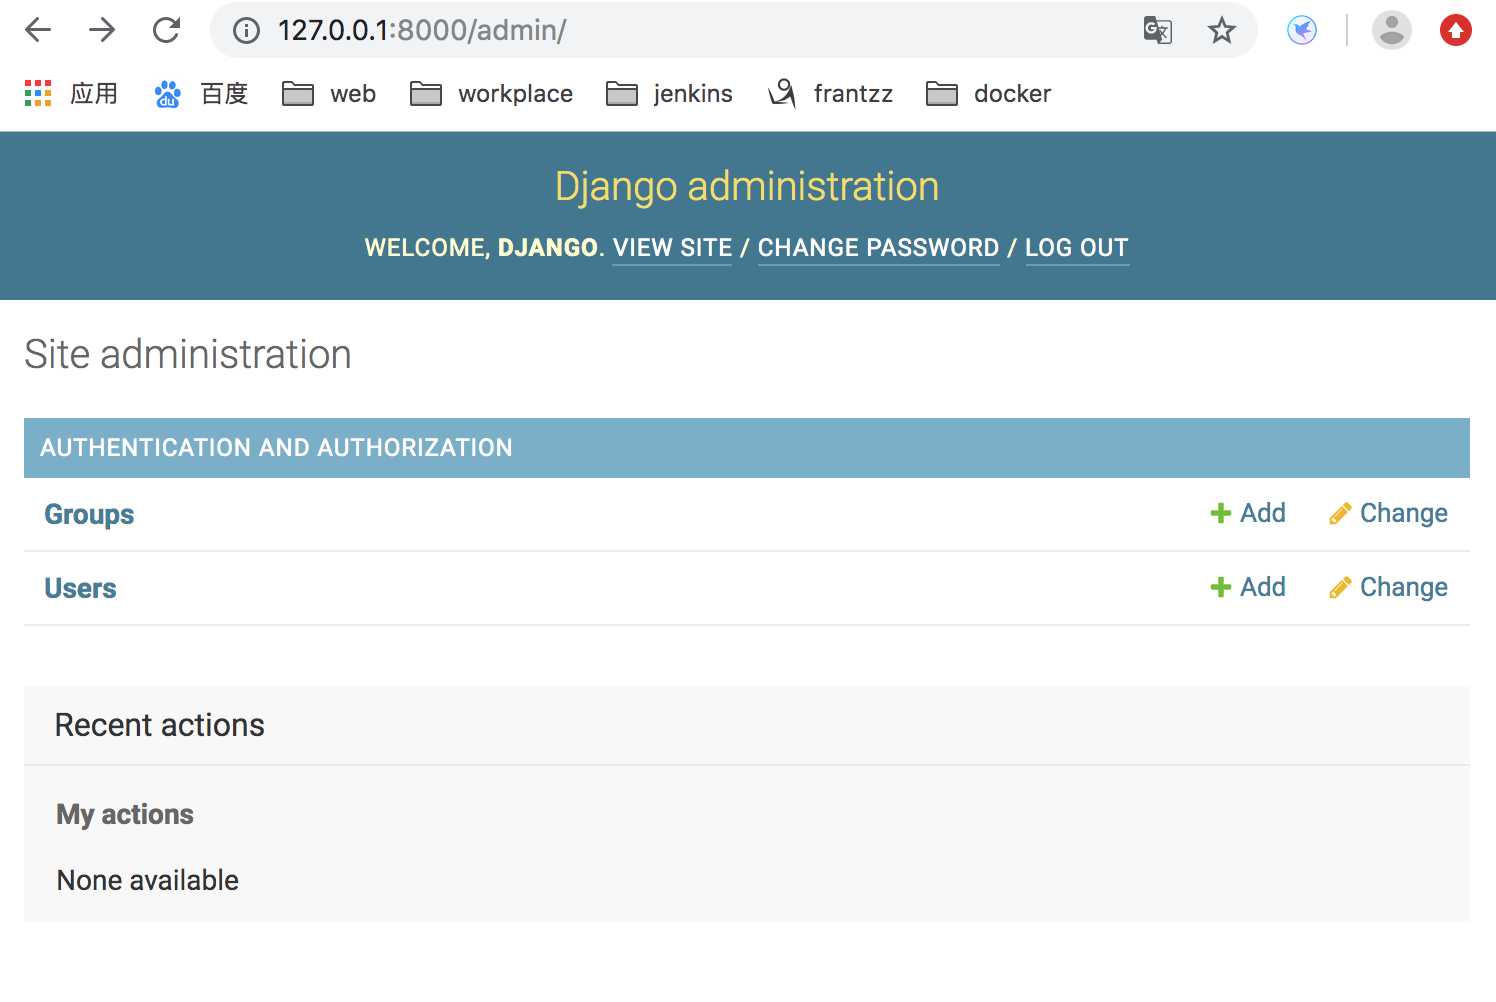The width and height of the screenshot is (1496, 1002).
Task: Open the Google Translate icon in the address bar
Action: (1157, 30)
